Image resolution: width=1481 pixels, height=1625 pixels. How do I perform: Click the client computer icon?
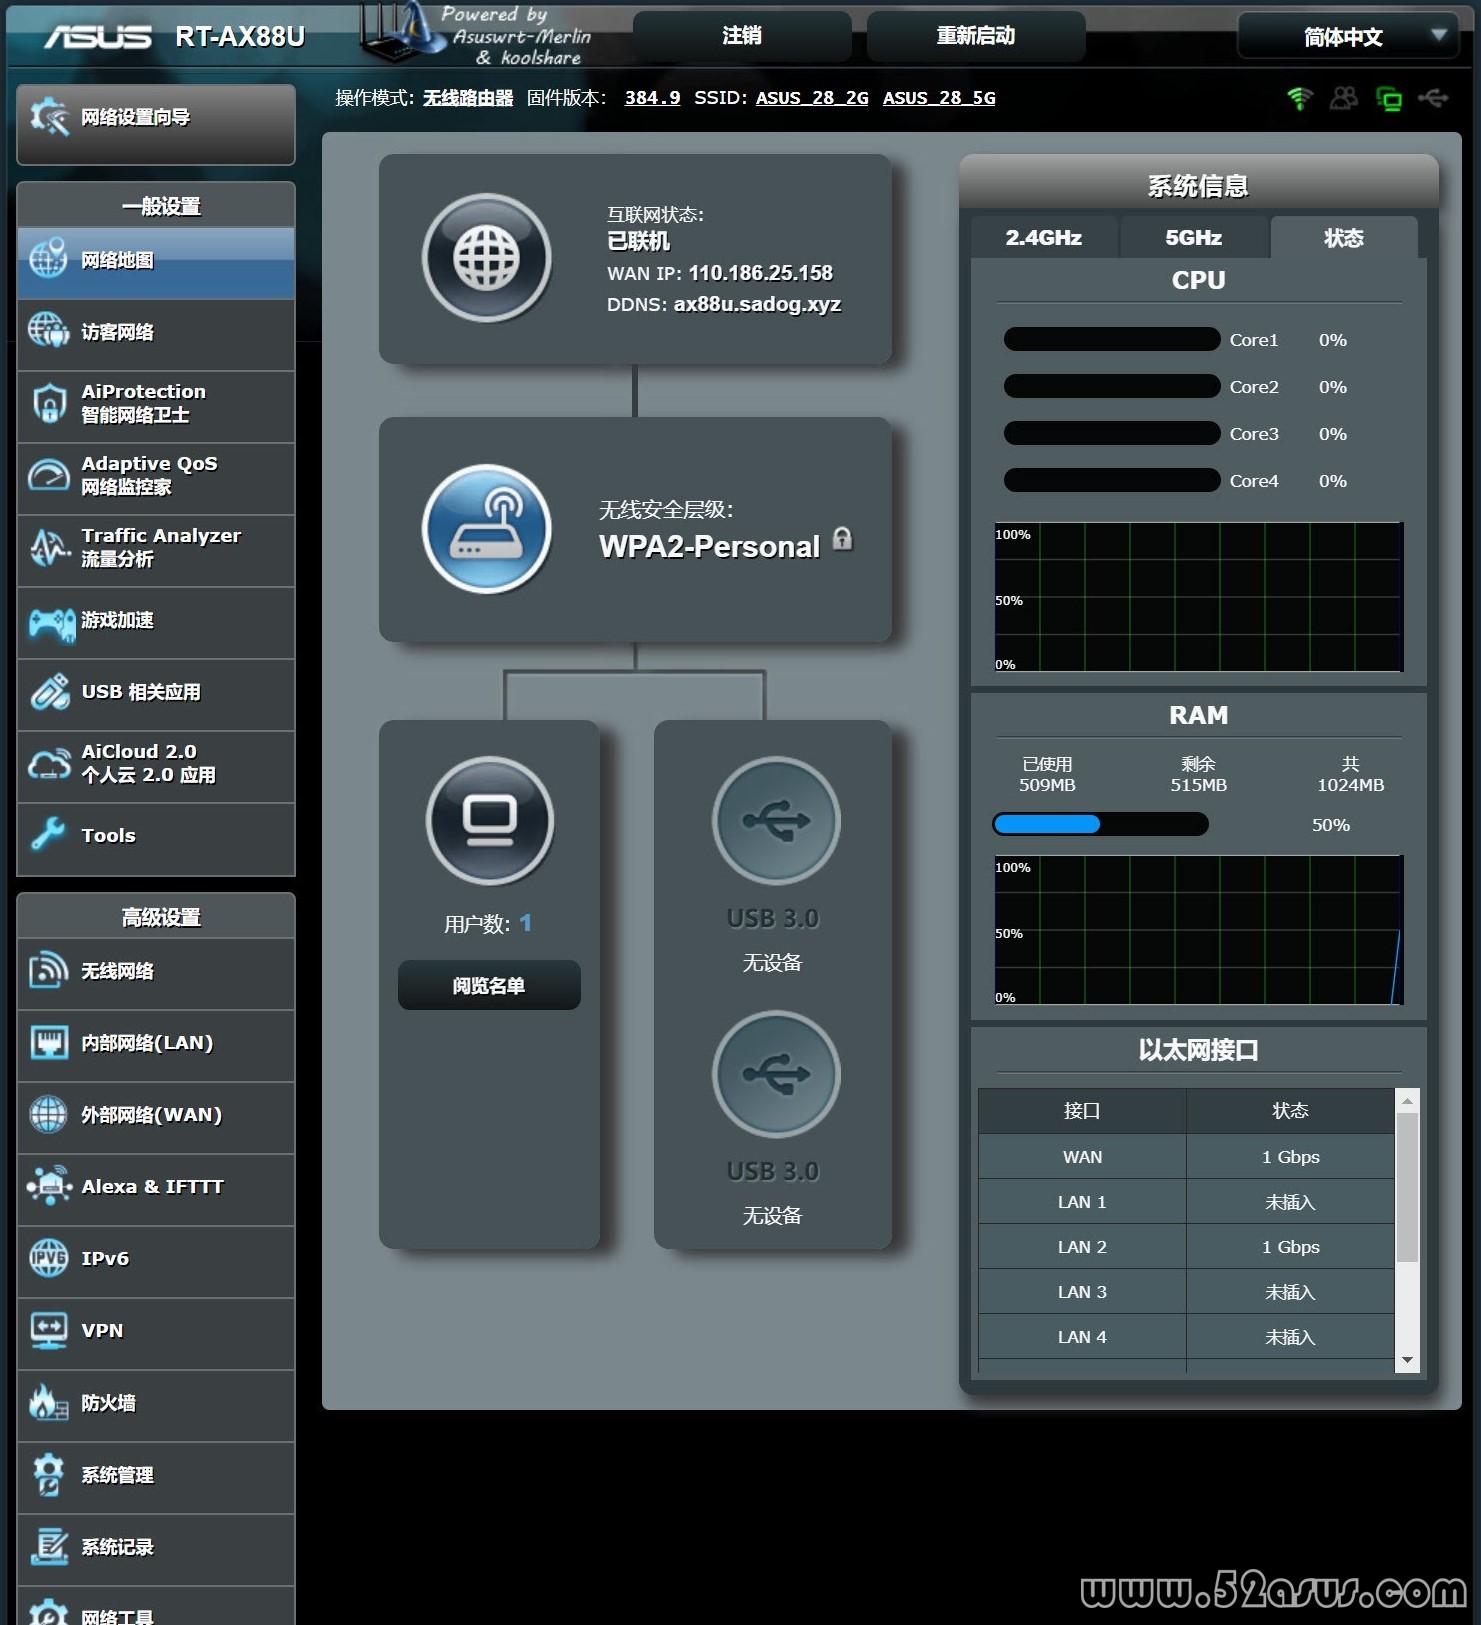[x=490, y=820]
